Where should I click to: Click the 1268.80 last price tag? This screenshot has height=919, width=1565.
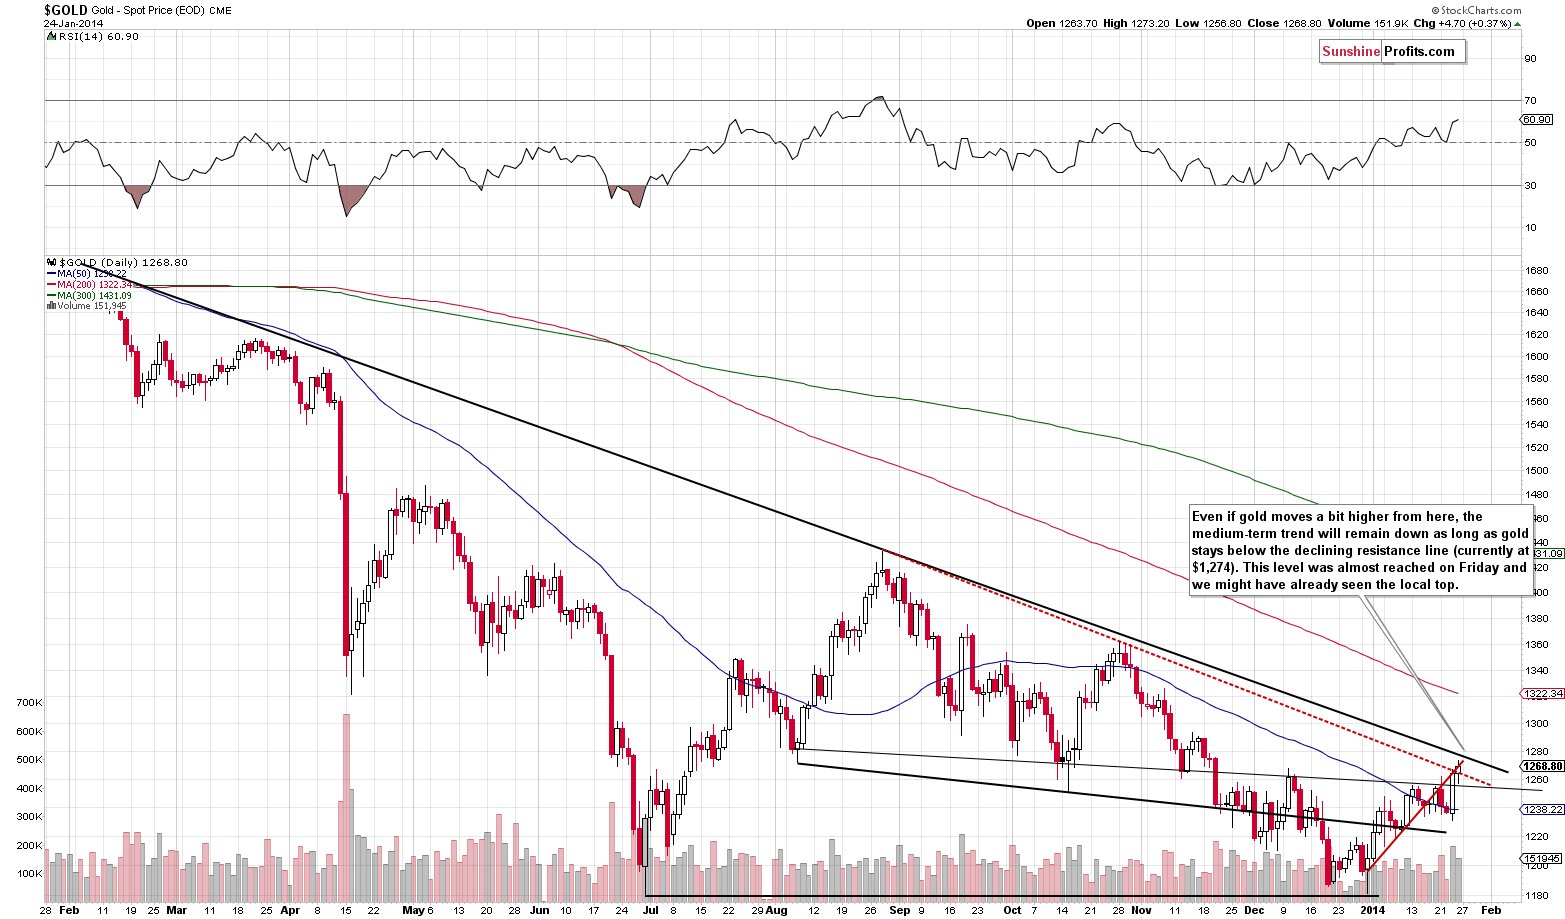click(x=1542, y=766)
